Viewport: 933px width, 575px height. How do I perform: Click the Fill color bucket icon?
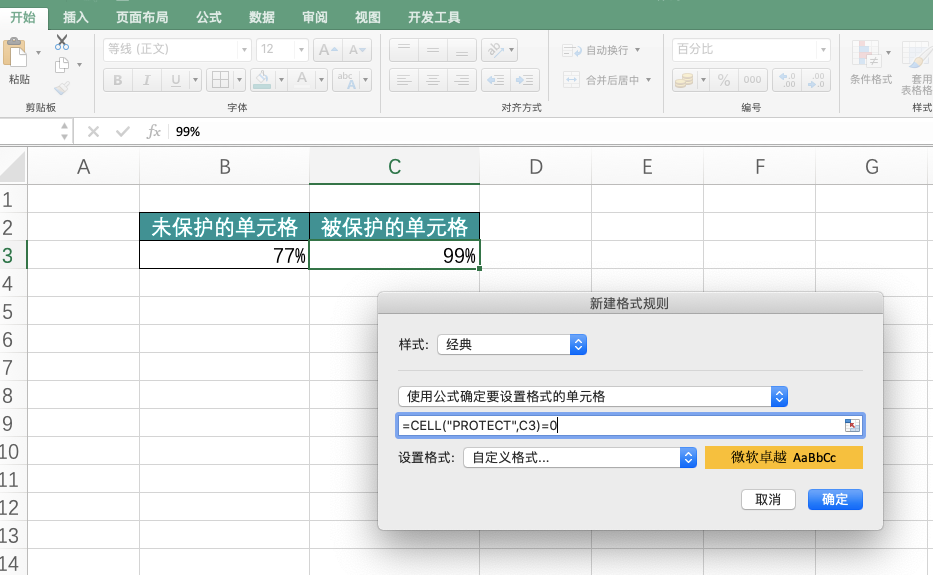(262, 80)
